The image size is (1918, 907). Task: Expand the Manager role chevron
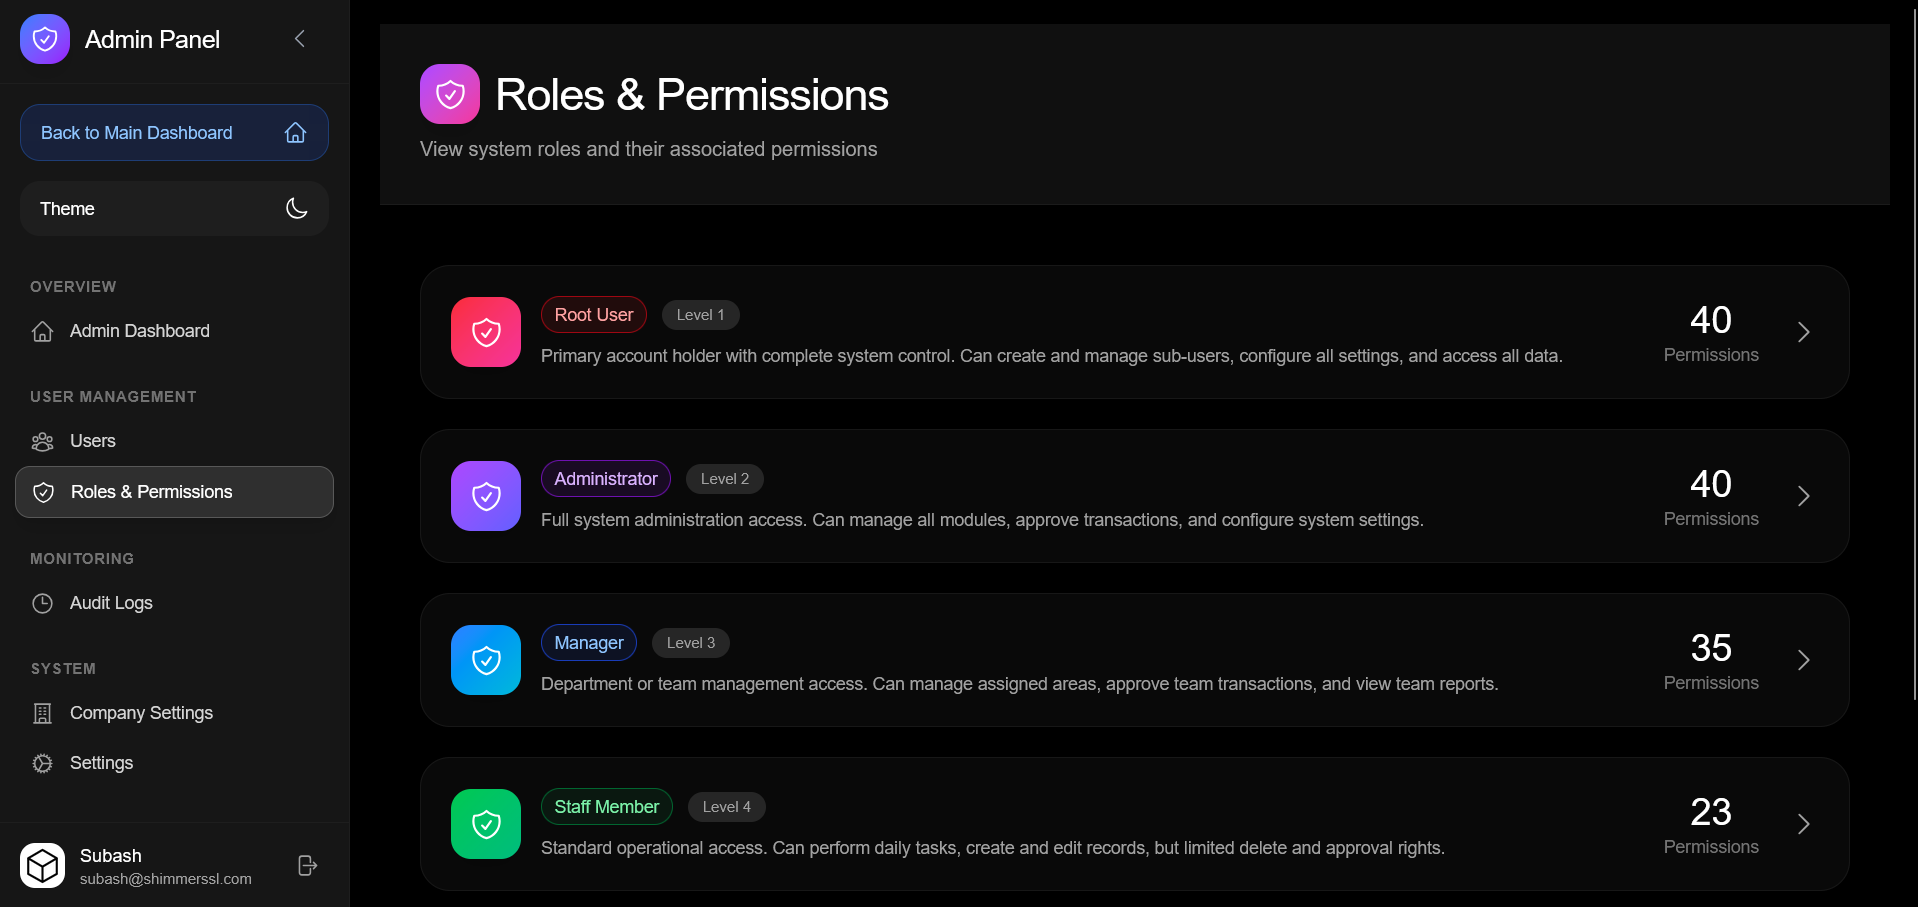click(1803, 660)
